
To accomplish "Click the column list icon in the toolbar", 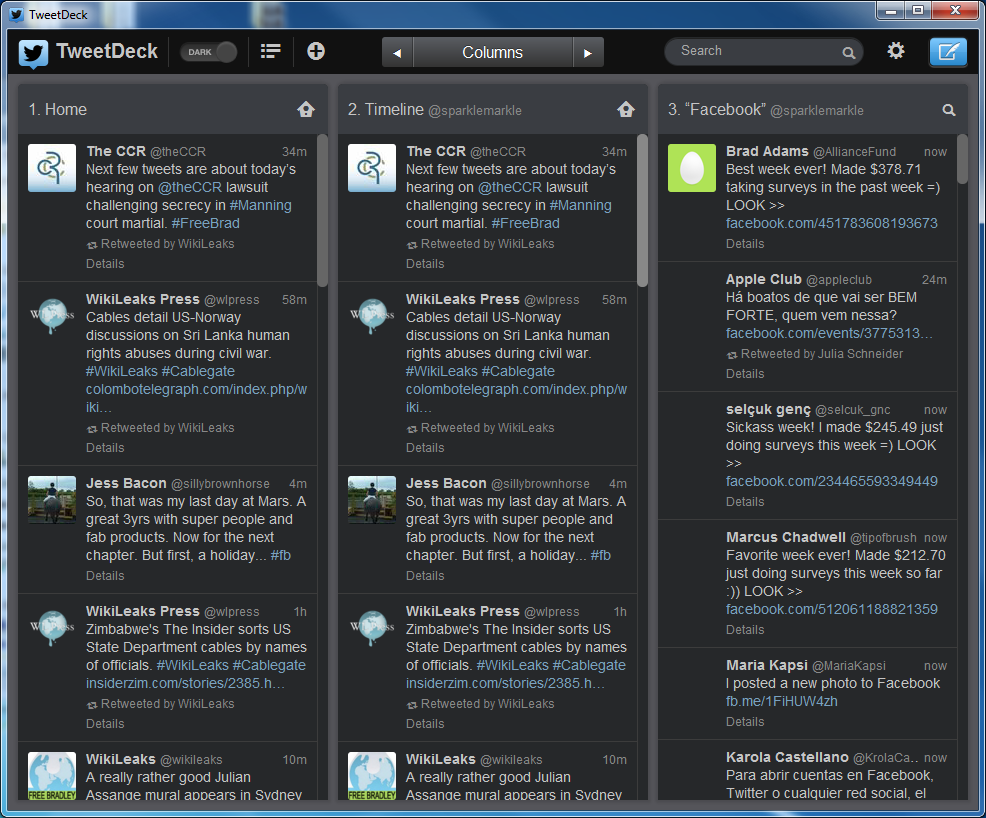I will point(270,50).
